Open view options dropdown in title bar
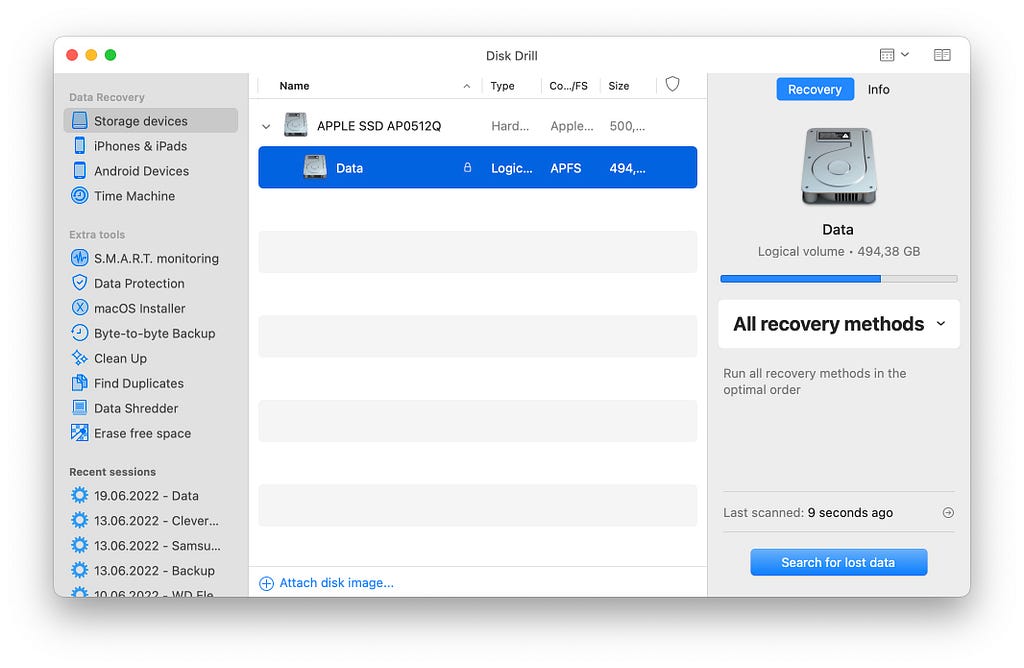The image size is (1024, 668). coord(894,55)
